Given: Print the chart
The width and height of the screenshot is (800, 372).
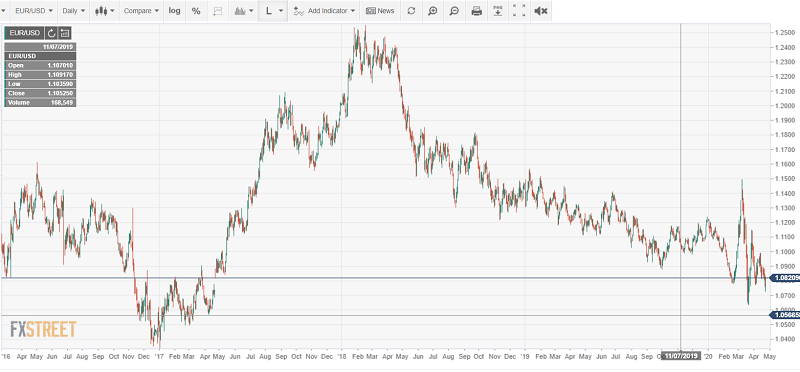Looking at the screenshot, I should [477, 11].
